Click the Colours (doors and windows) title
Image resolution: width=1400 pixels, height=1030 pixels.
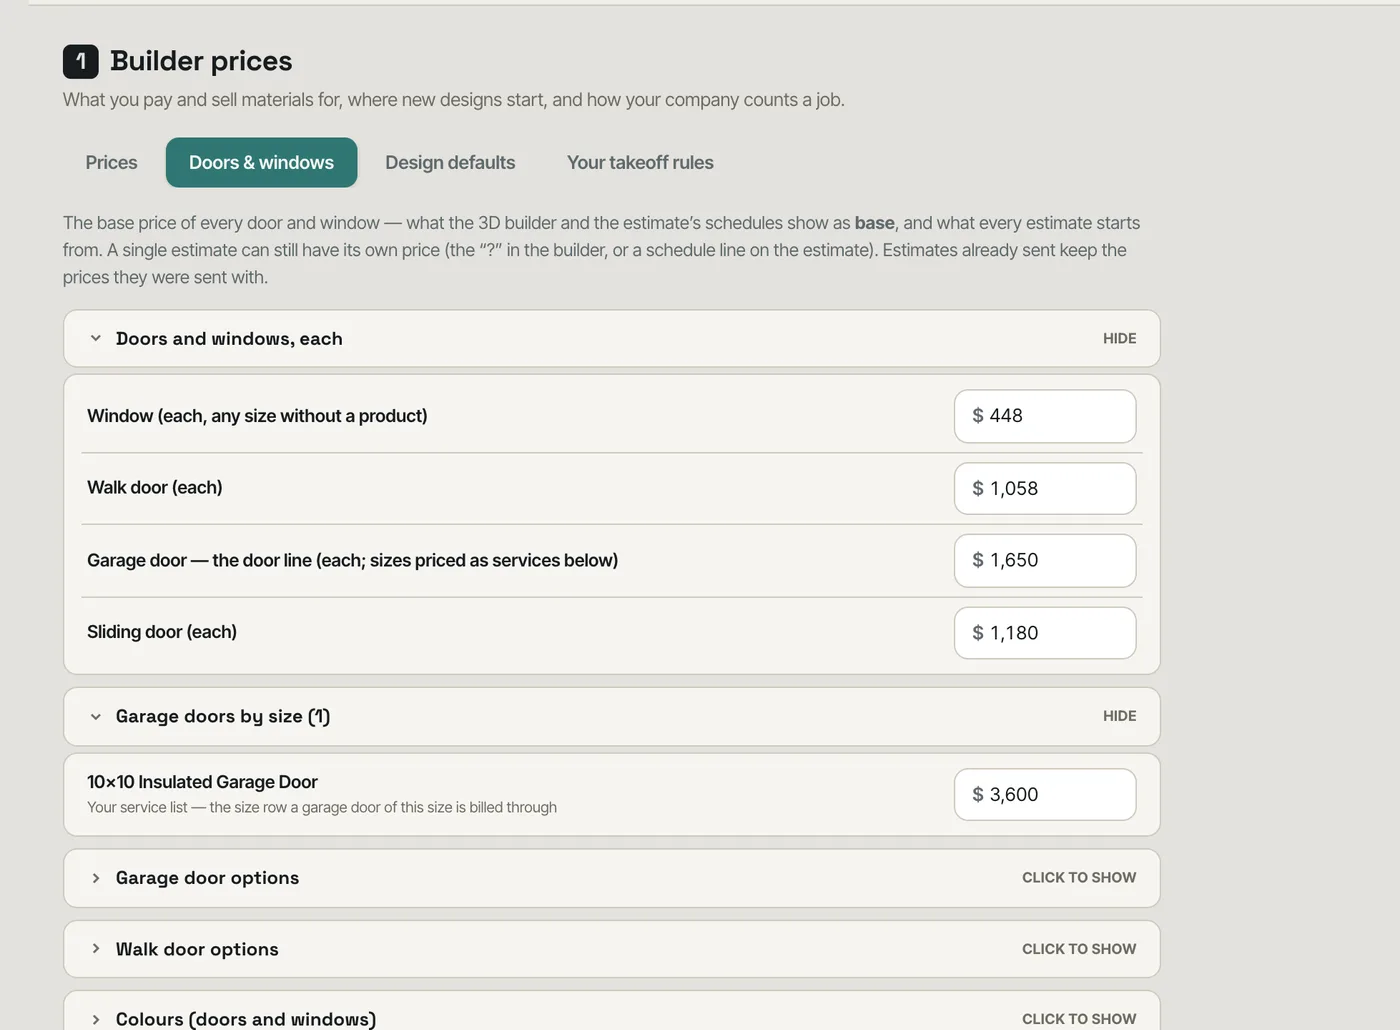click(246, 1019)
